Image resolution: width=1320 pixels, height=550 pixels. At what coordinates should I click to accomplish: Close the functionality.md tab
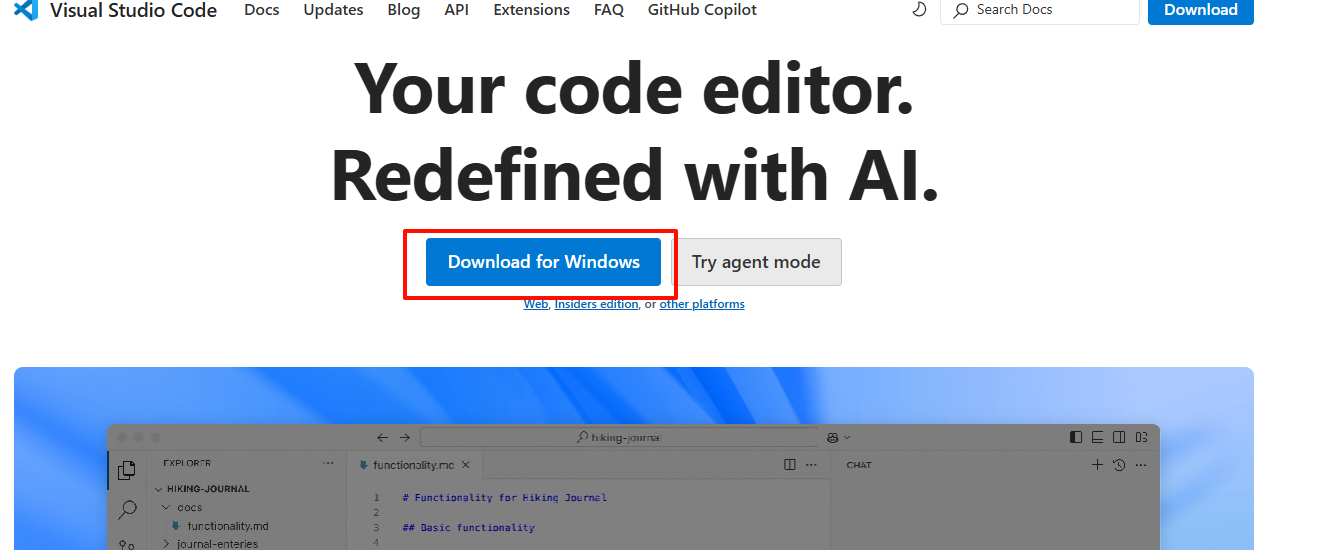[x=466, y=465]
